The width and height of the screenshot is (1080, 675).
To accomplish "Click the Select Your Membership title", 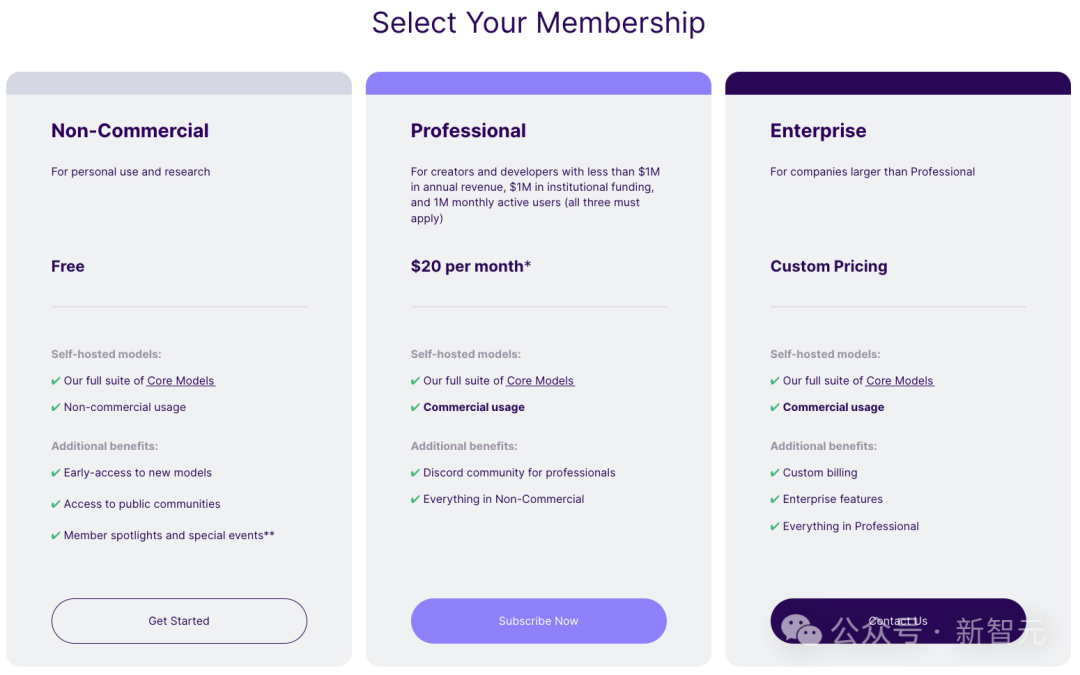I will click(x=538, y=23).
